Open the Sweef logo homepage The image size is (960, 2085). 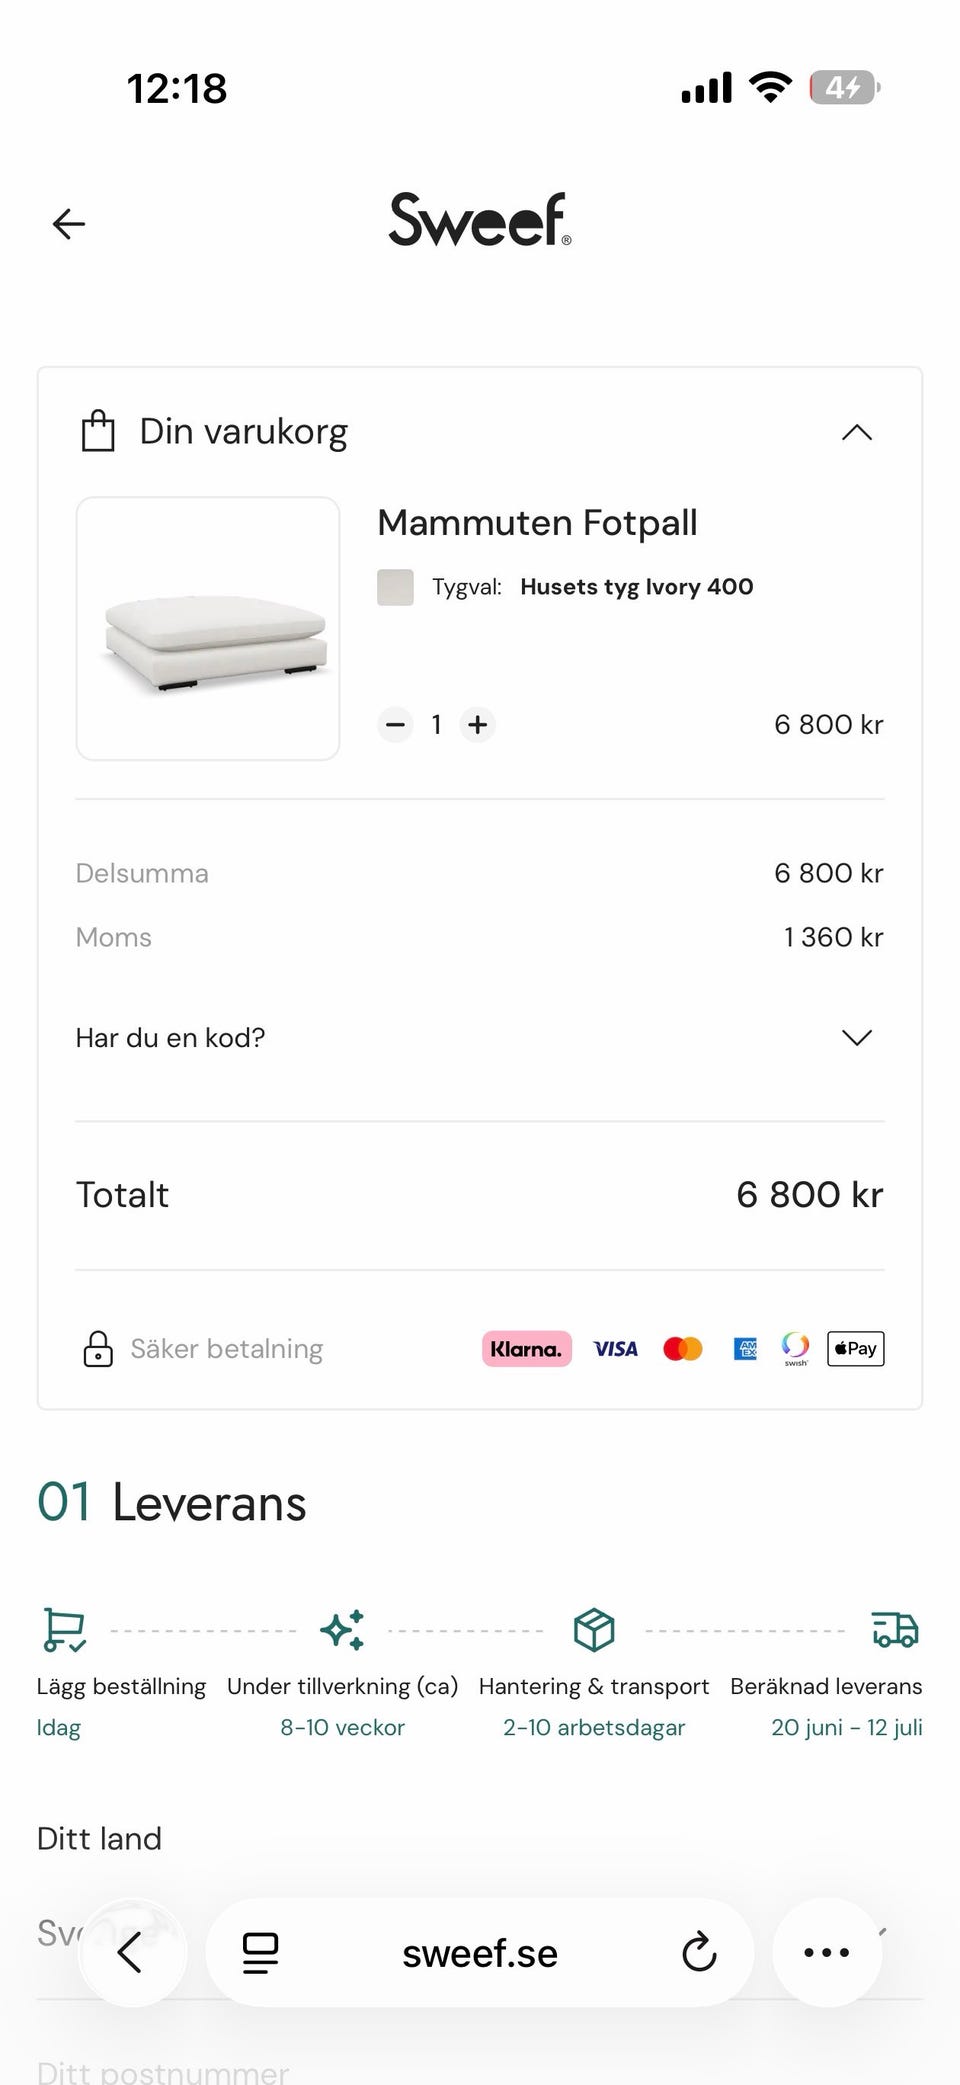tap(480, 220)
